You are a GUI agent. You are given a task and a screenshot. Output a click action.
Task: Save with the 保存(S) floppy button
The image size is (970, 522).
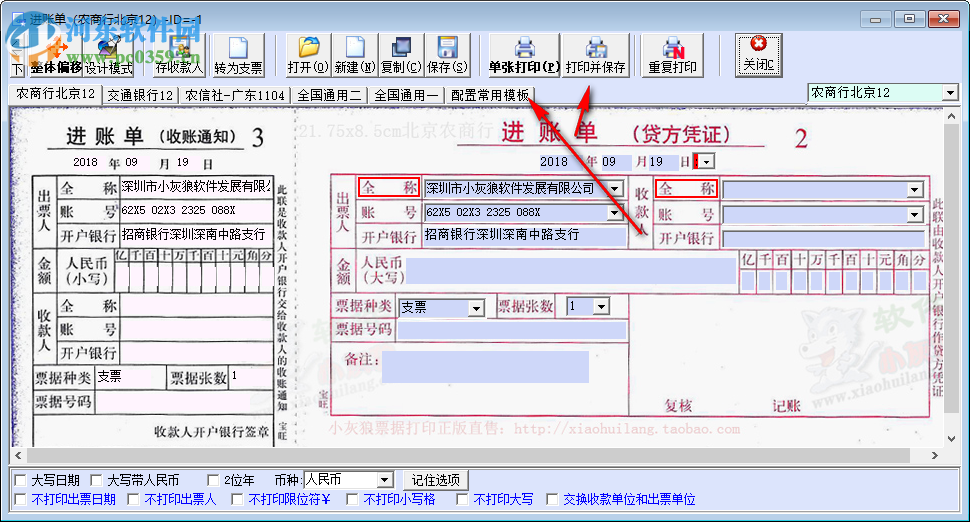447,56
